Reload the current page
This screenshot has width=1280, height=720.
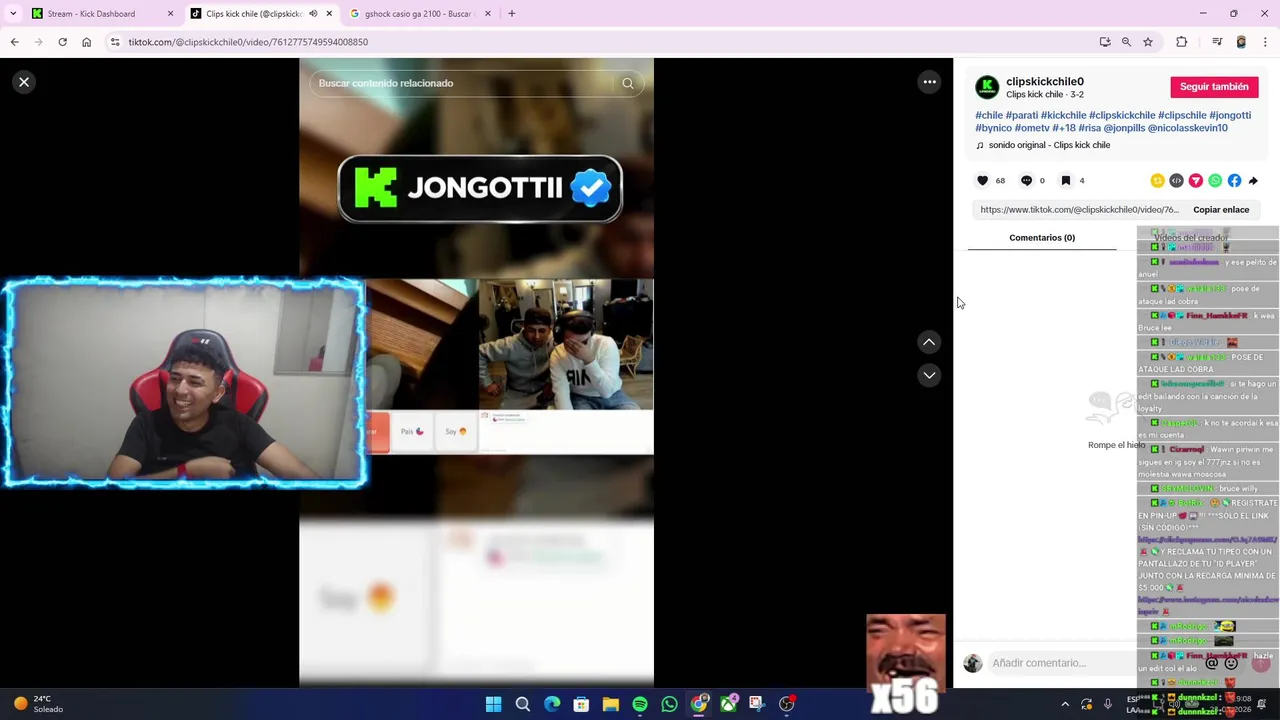point(62,42)
